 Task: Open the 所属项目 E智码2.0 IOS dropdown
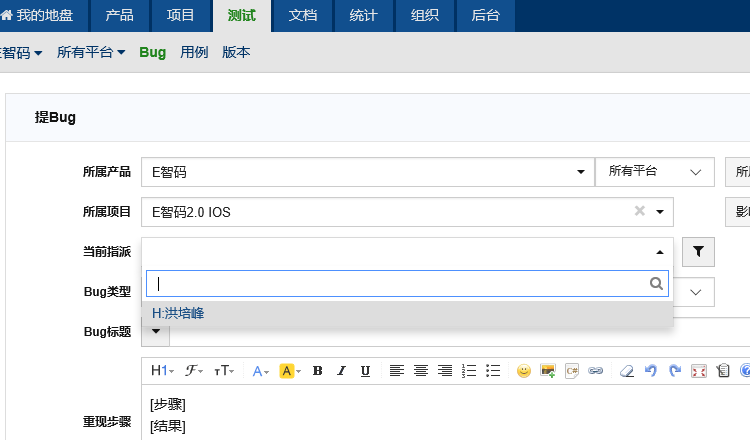point(407,211)
